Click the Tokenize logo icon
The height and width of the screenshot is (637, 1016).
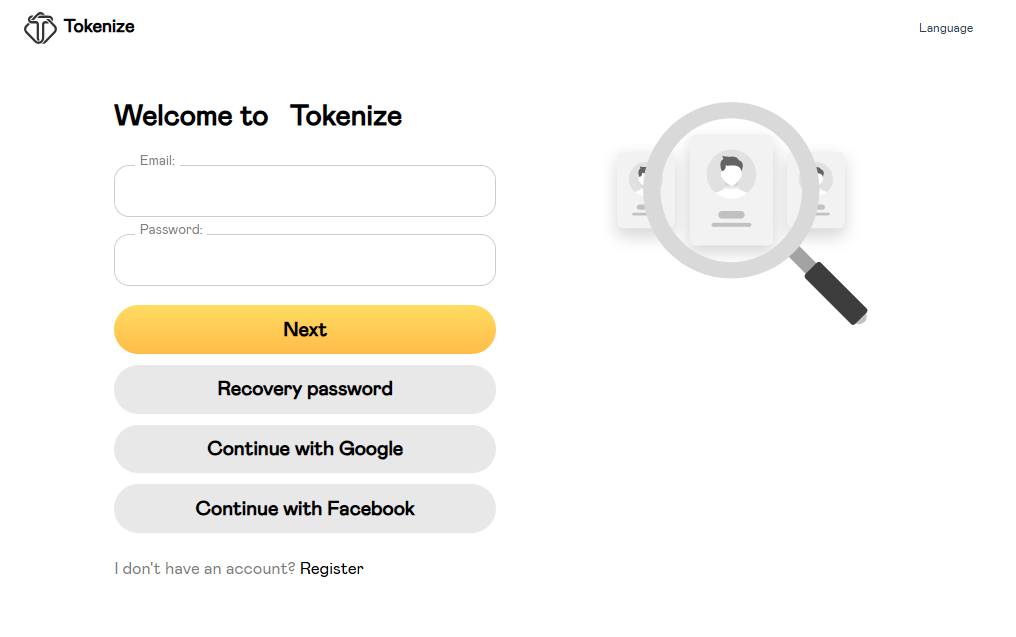pos(38,27)
